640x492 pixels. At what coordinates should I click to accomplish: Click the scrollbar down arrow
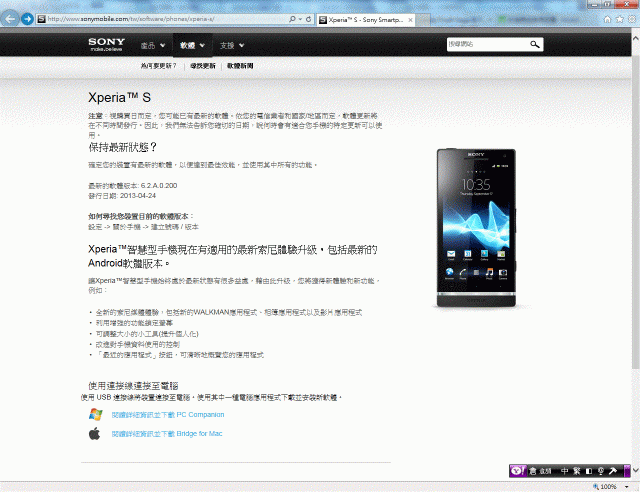(636, 470)
